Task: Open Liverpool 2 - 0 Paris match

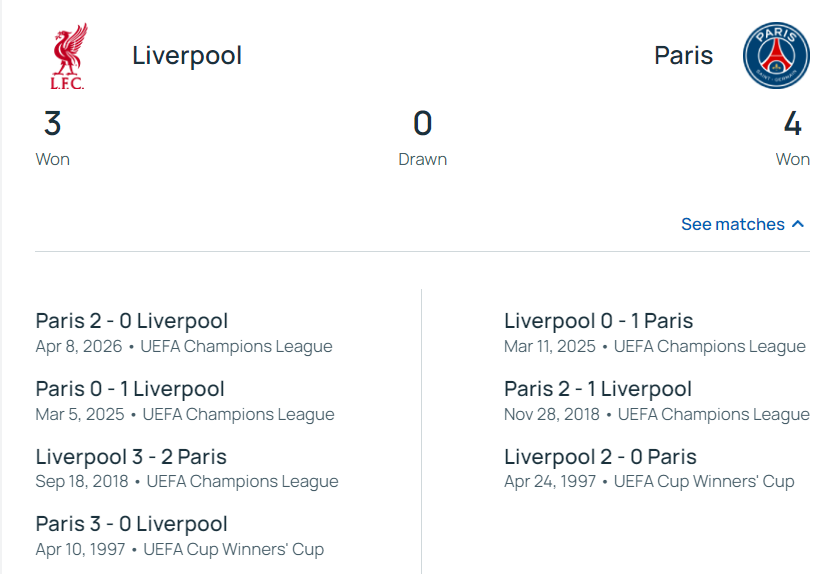Action: [600, 457]
